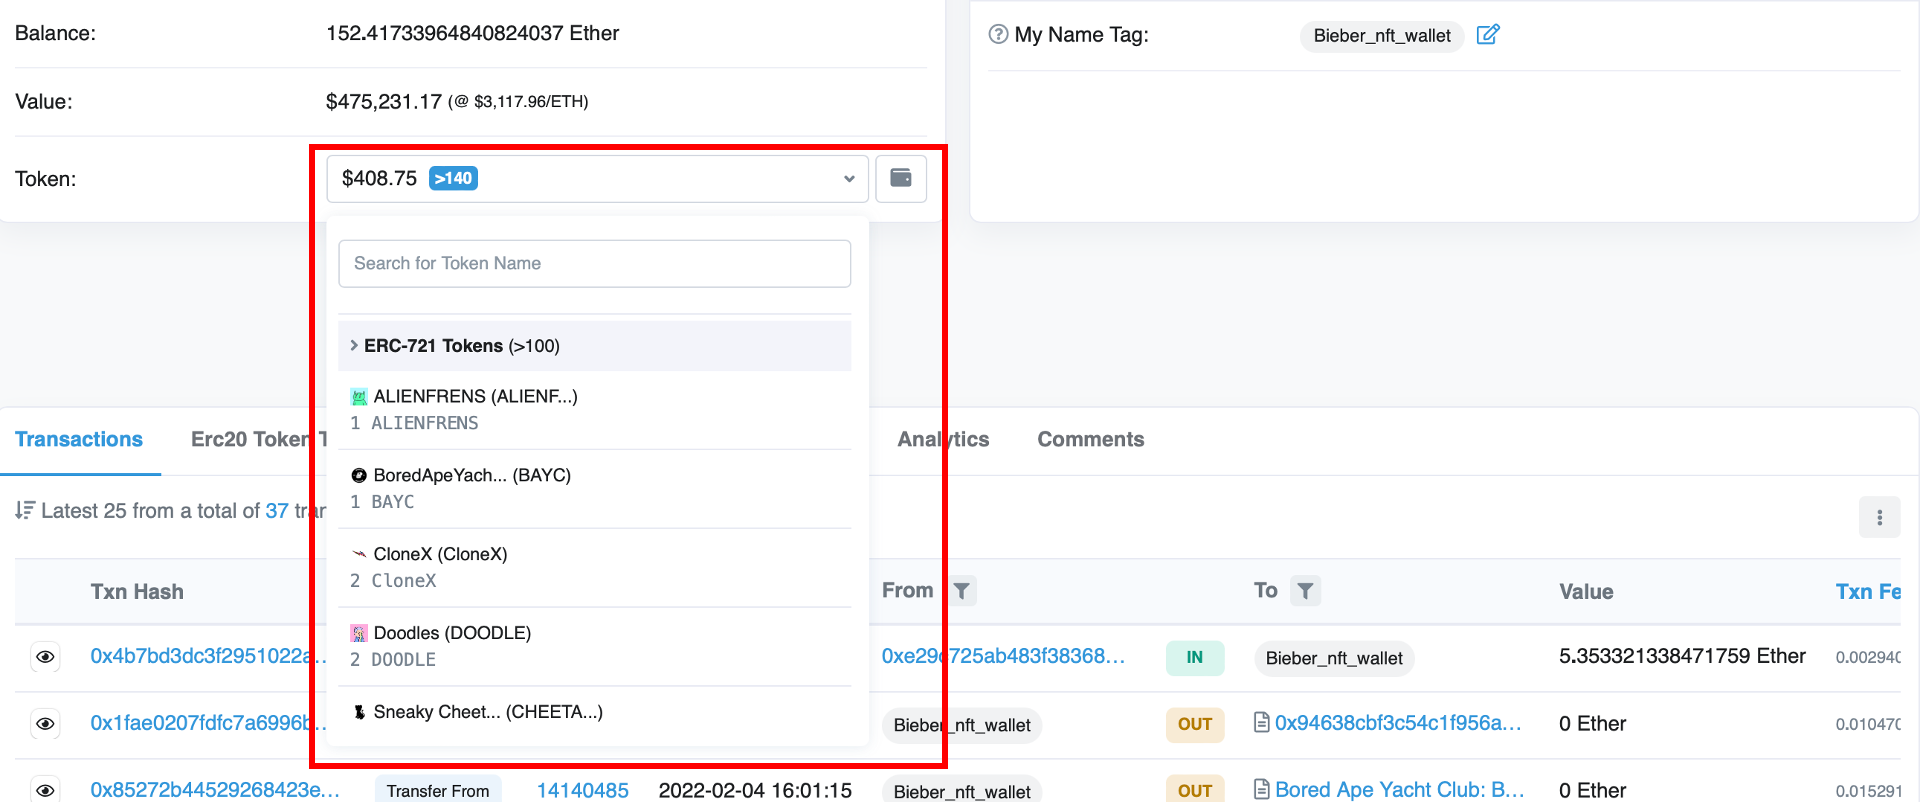Open recipient contract 0x94638cbf3c54c1f956a
Viewport: 1920px width, 802px height.
[1398, 723]
